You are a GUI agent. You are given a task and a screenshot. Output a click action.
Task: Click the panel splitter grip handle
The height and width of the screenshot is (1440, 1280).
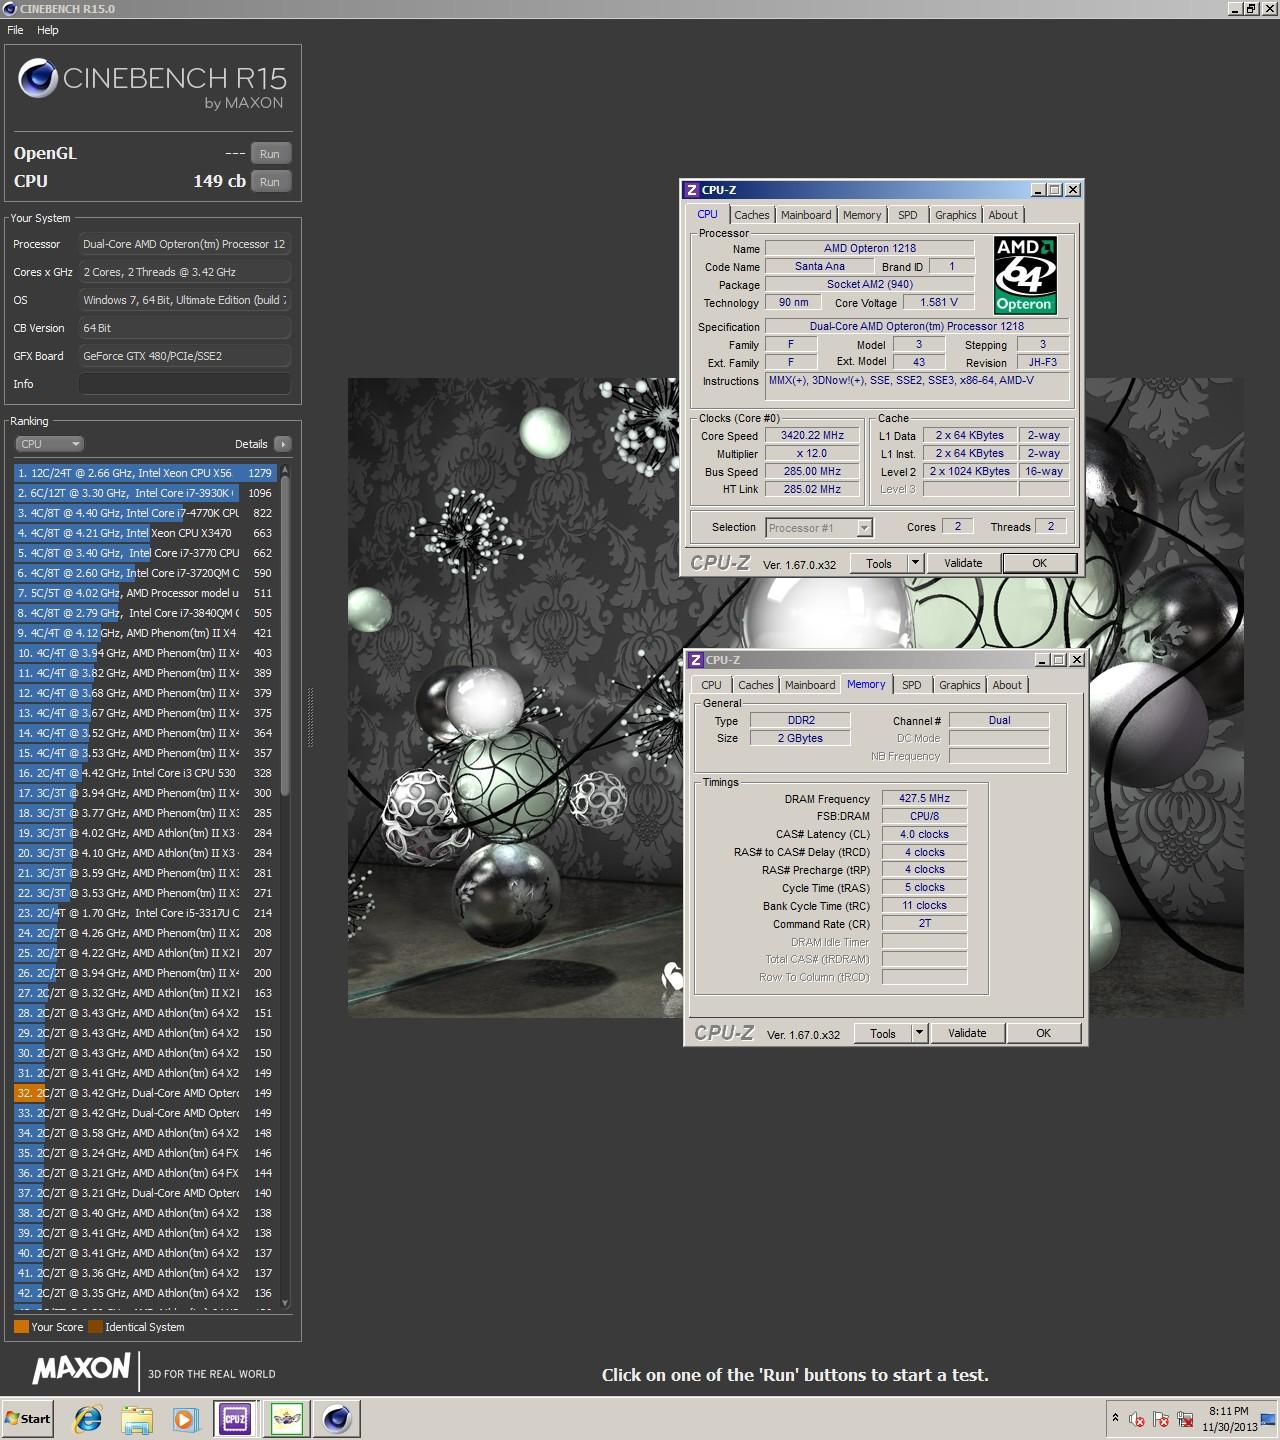pos(310,717)
